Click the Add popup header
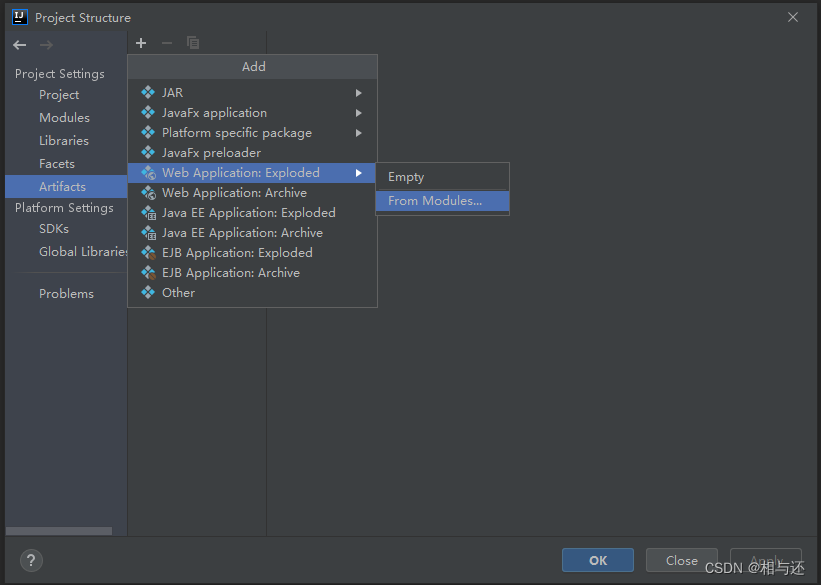This screenshot has height=585, width=821. [x=252, y=67]
